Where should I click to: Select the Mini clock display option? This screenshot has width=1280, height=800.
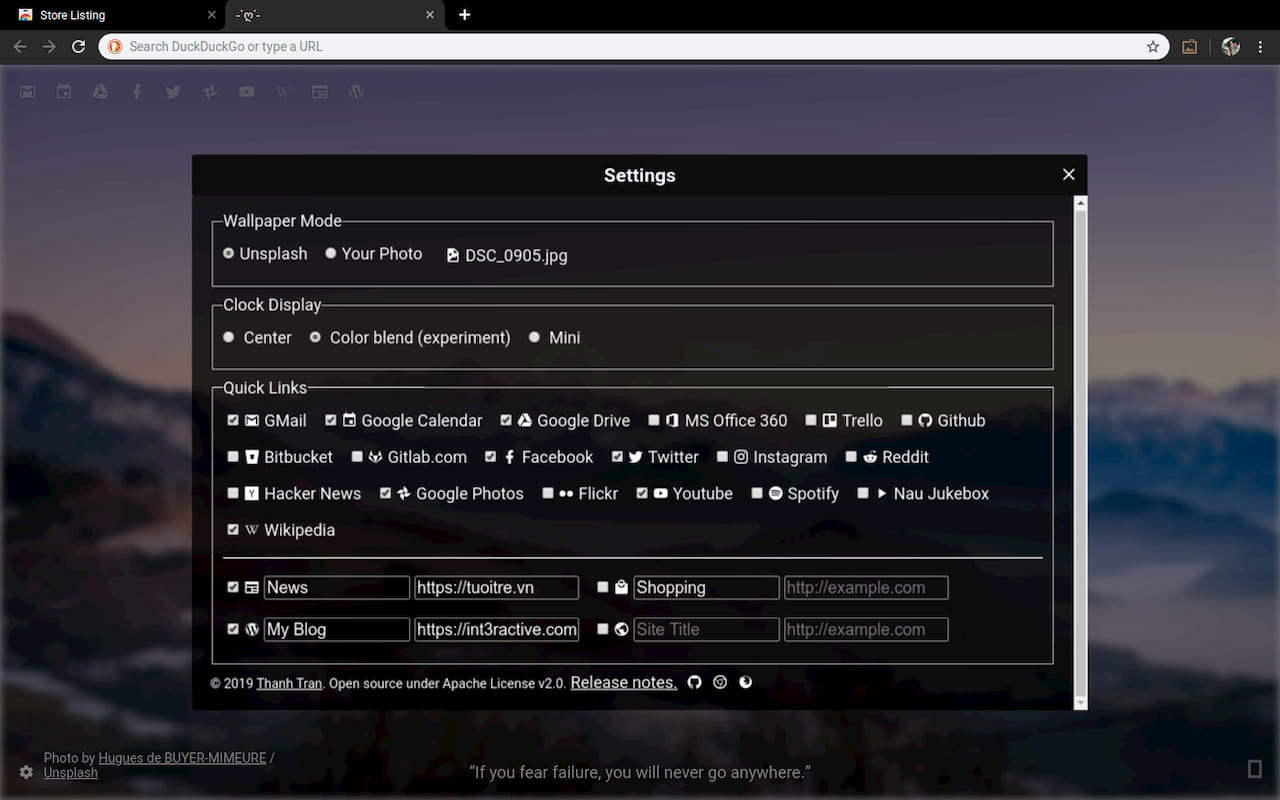pos(534,338)
